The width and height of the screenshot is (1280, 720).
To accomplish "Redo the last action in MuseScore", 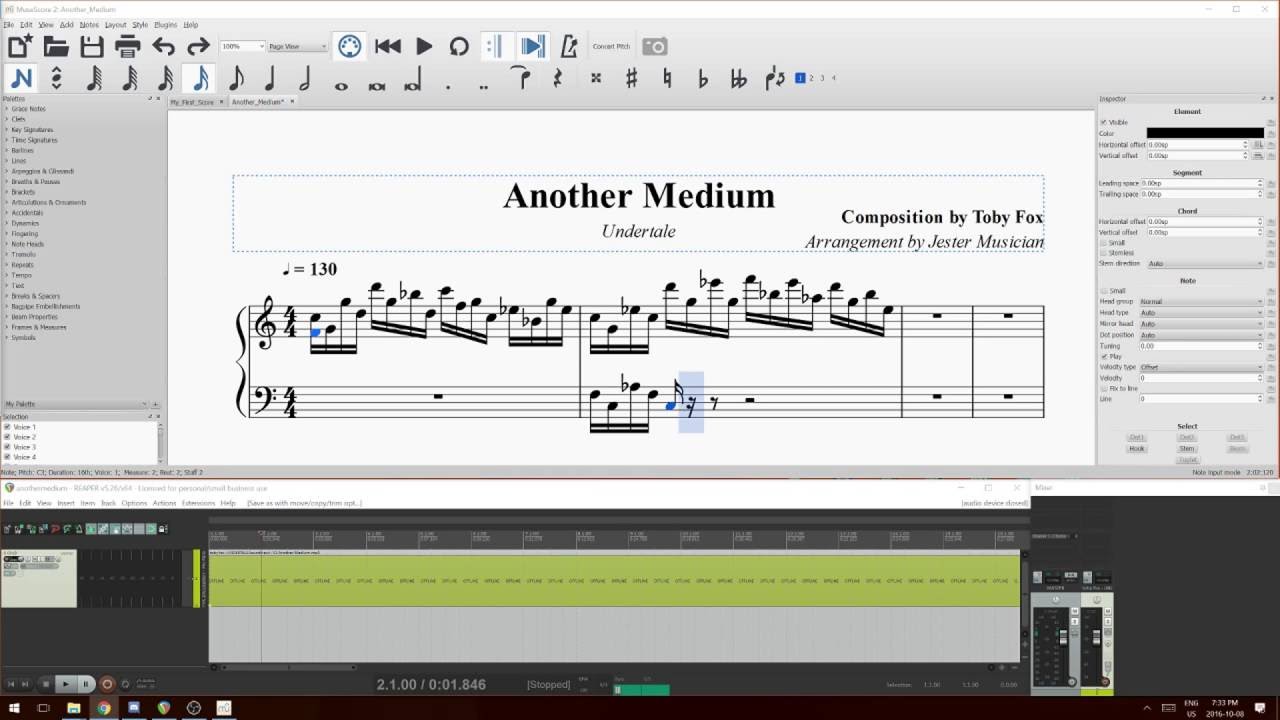I will coord(199,46).
